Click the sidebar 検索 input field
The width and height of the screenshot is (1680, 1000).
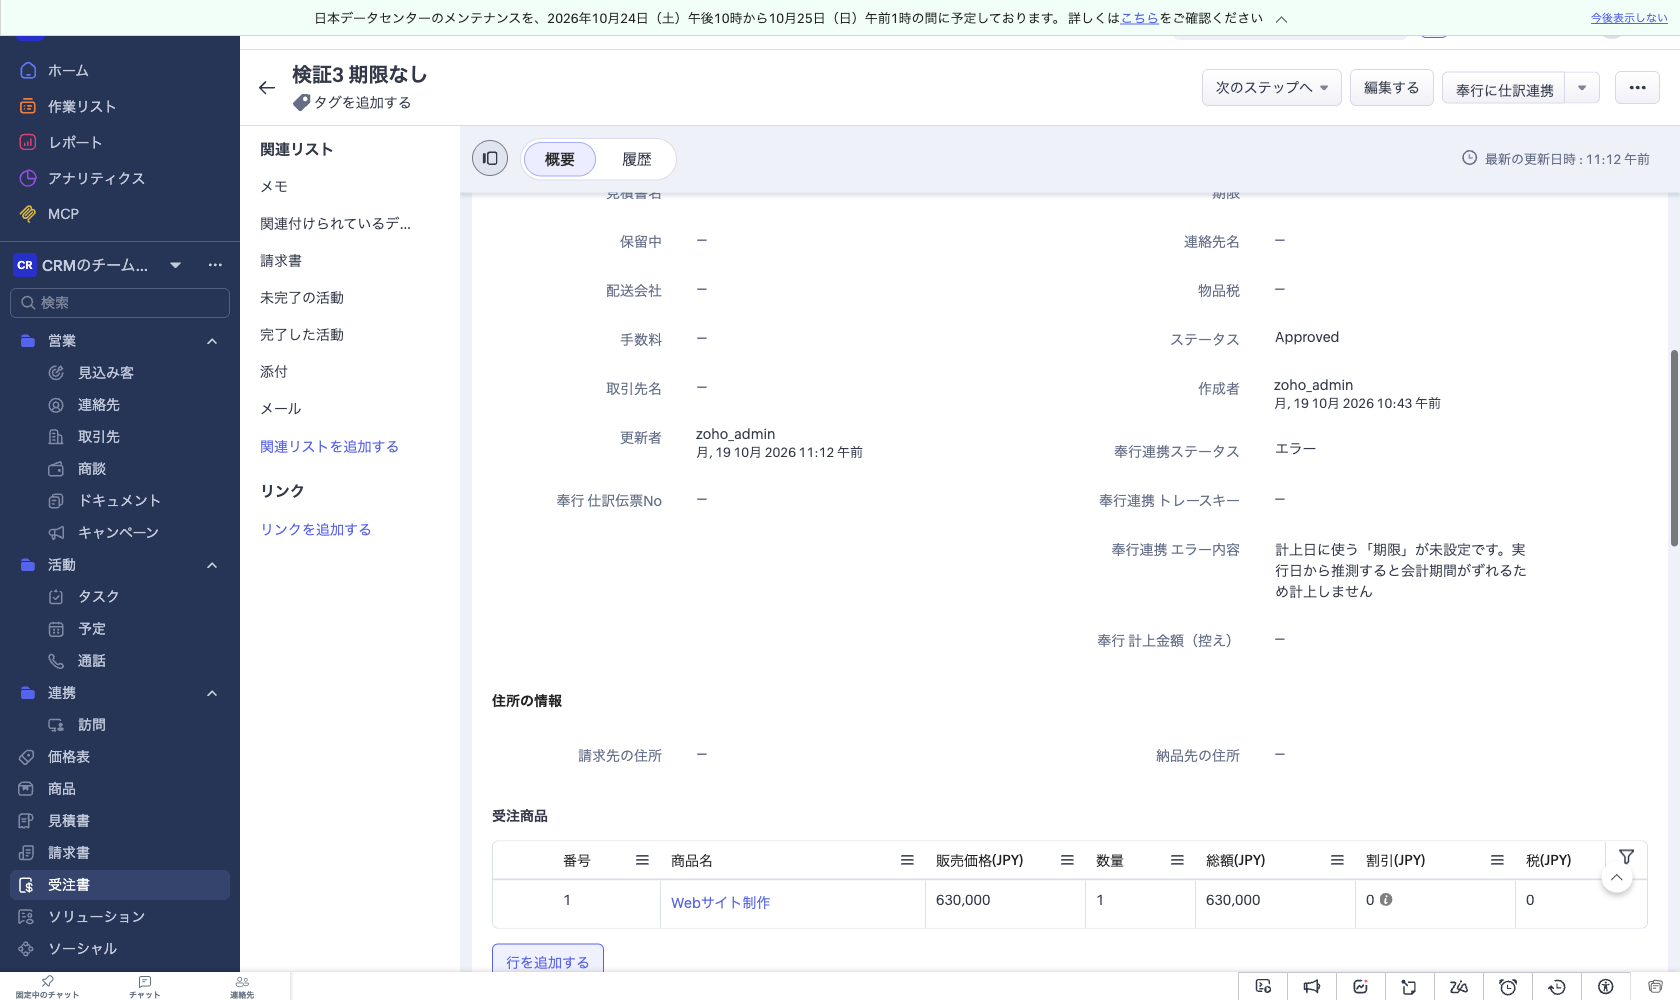pos(120,303)
